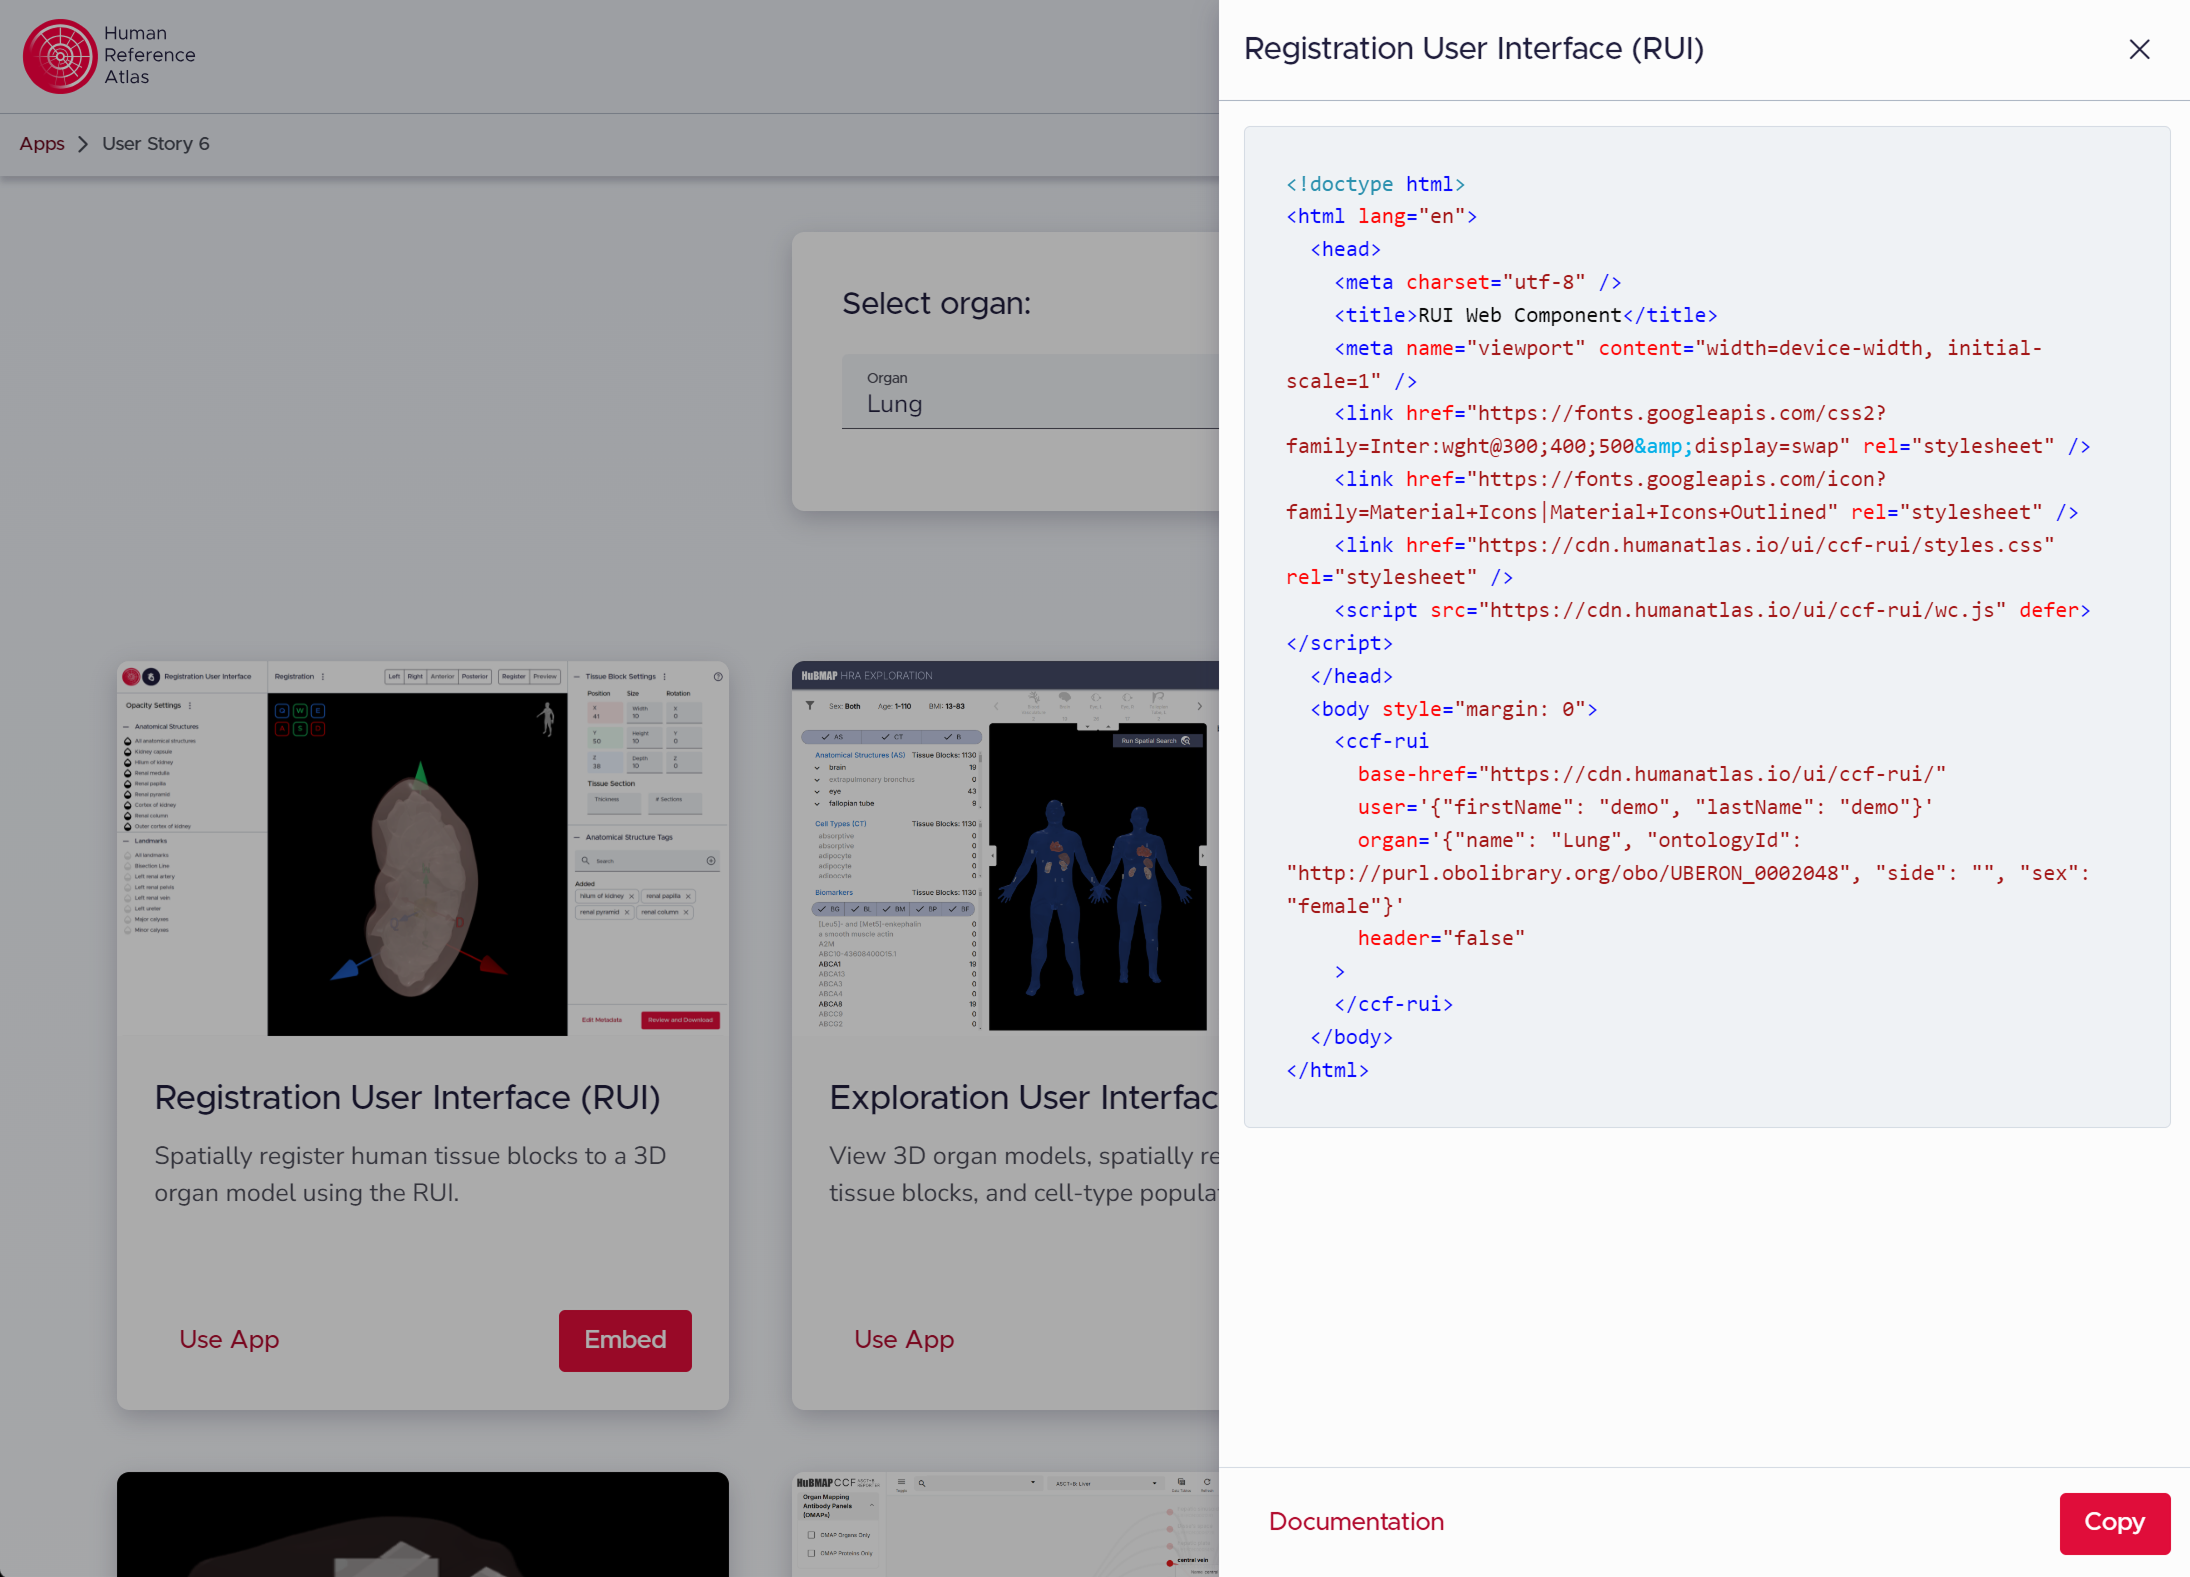Click the Human Reference Atlas logo

coord(60,55)
